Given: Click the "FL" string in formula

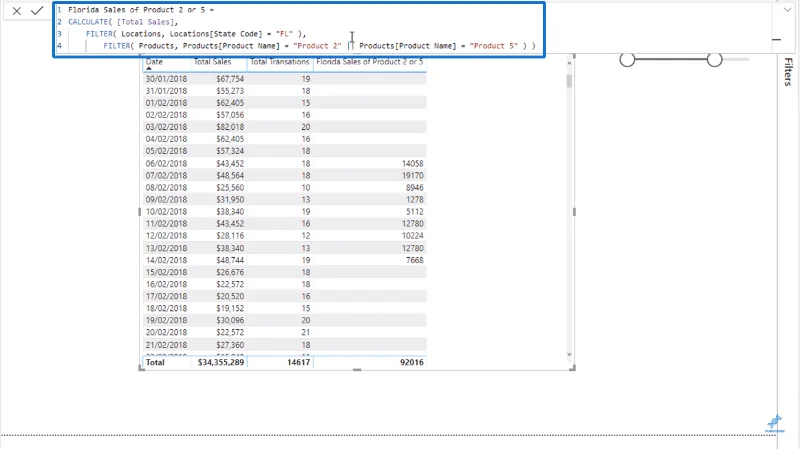Looking at the screenshot, I should [x=284, y=34].
